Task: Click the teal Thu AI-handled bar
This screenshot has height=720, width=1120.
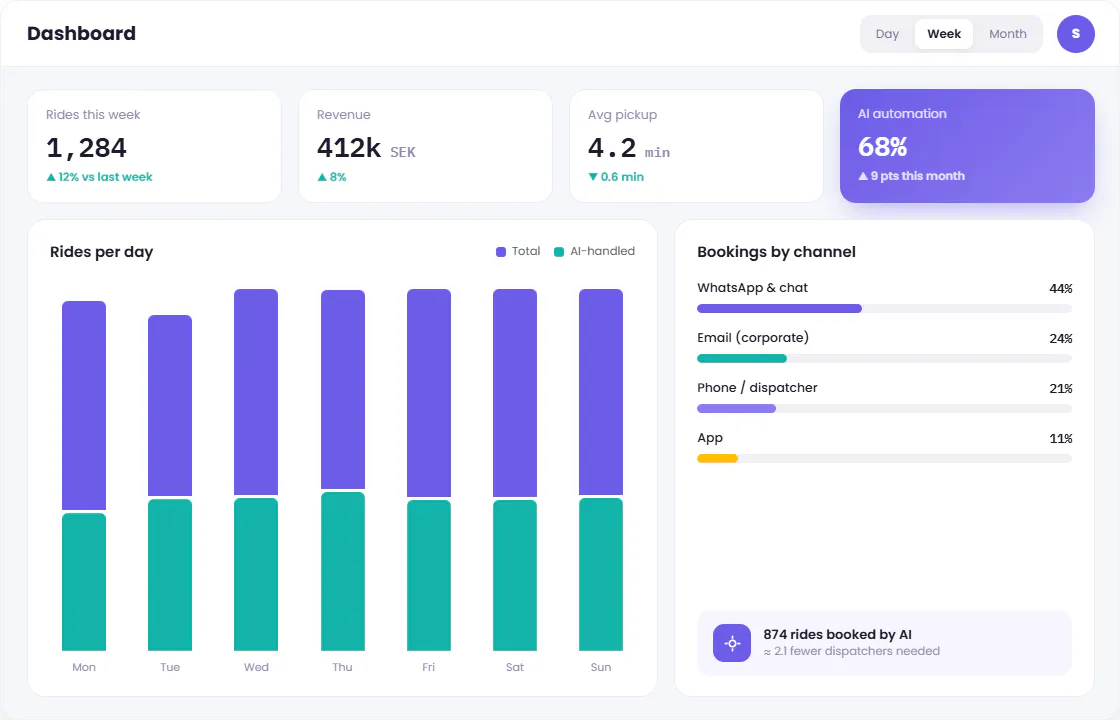Action: pos(343,571)
